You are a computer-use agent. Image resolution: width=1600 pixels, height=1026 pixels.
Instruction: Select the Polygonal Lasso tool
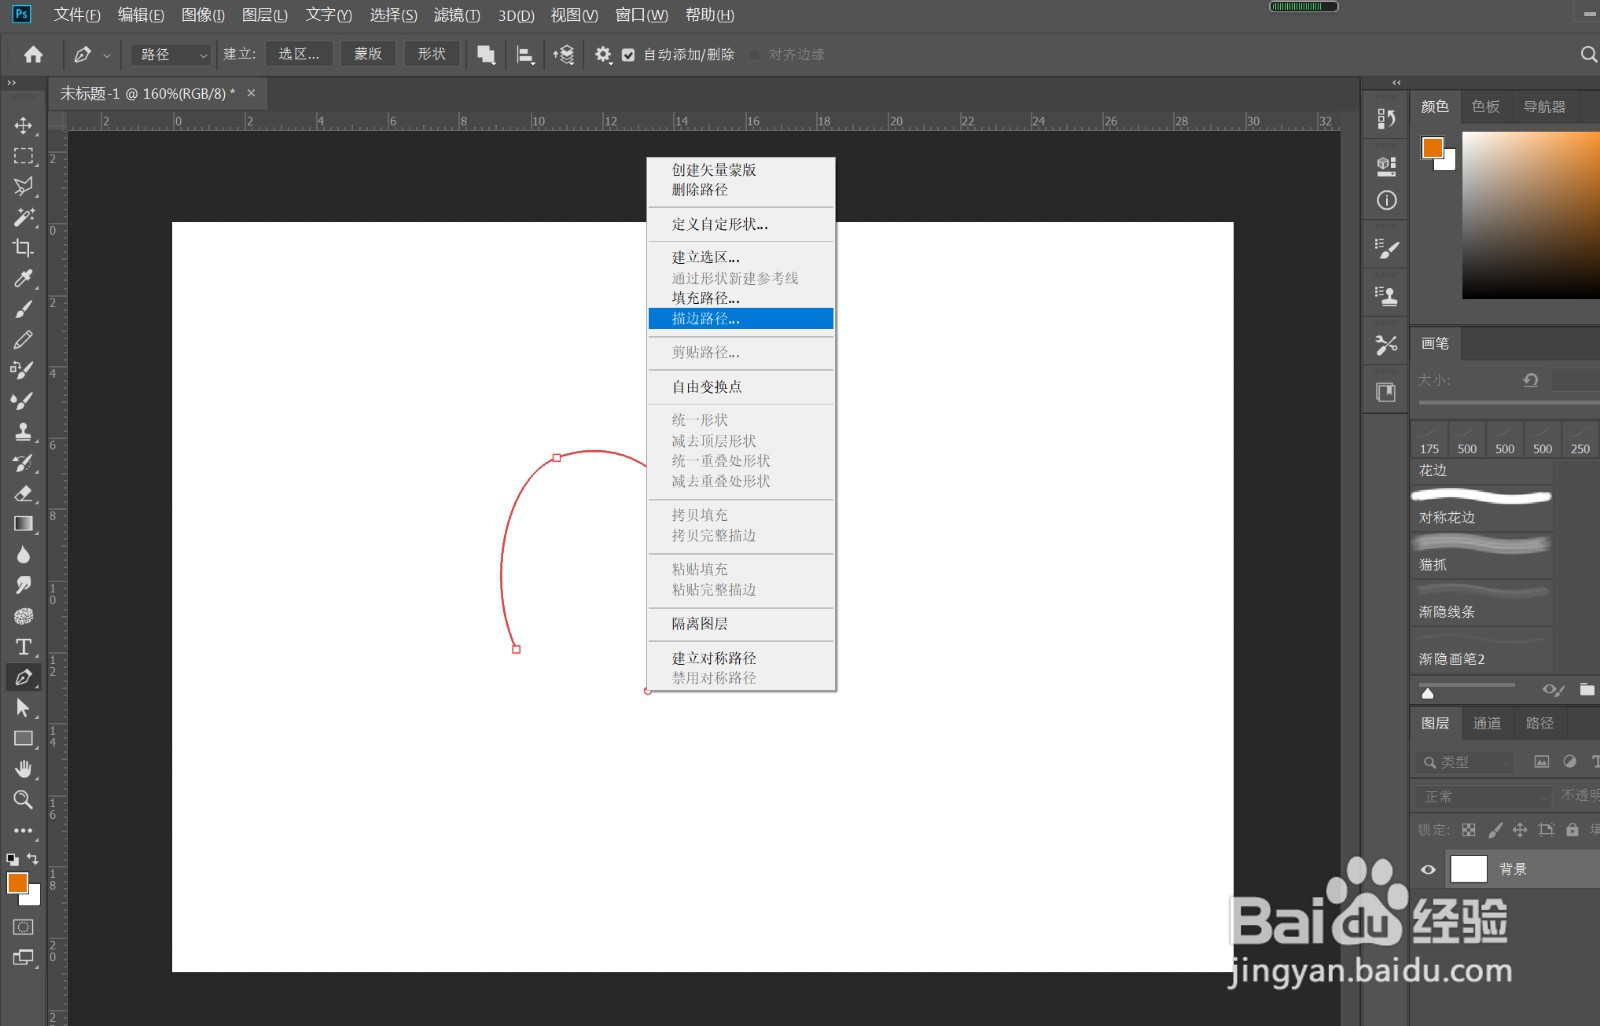click(x=23, y=187)
